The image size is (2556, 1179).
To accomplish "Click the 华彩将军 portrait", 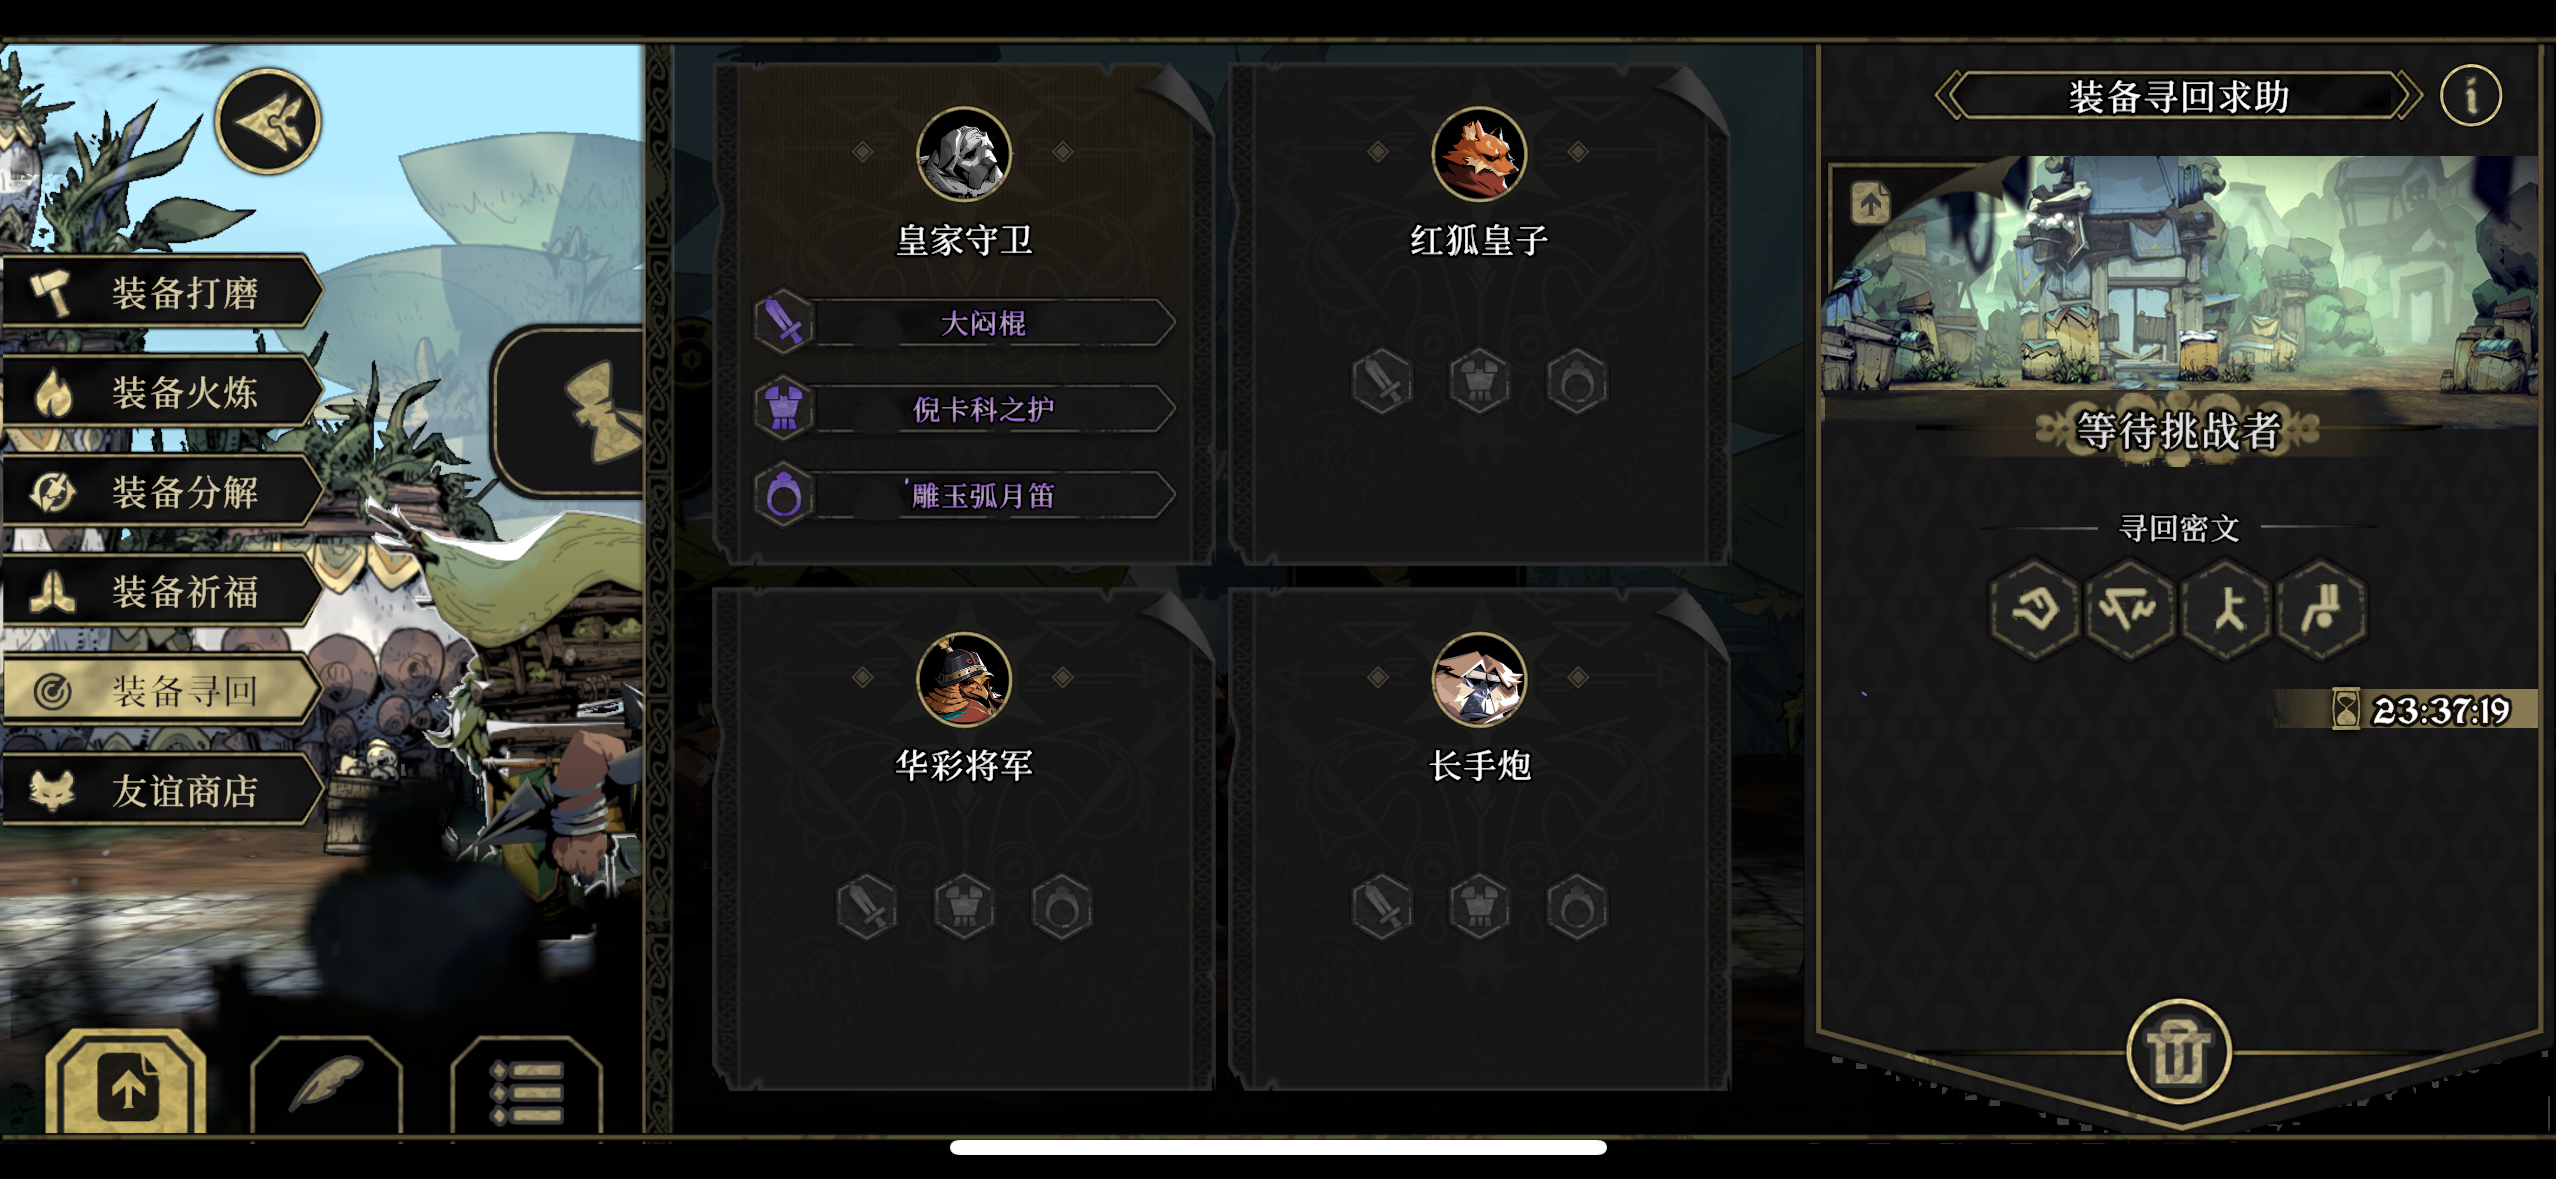I will [x=963, y=680].
